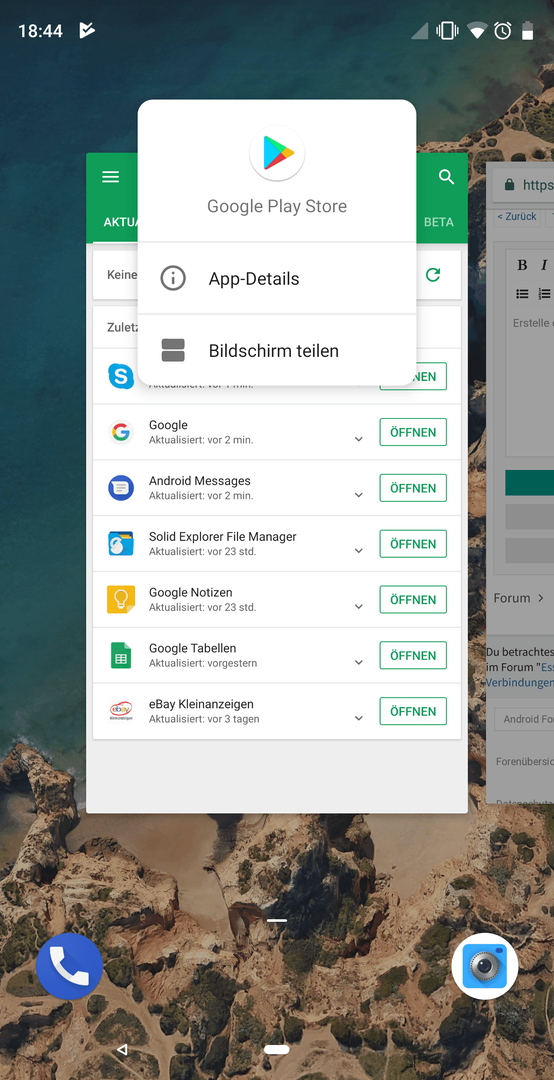Toggle italic in the browser card editor
The height and width of the screenshot is (1080, 554).
tap(544, 265)
